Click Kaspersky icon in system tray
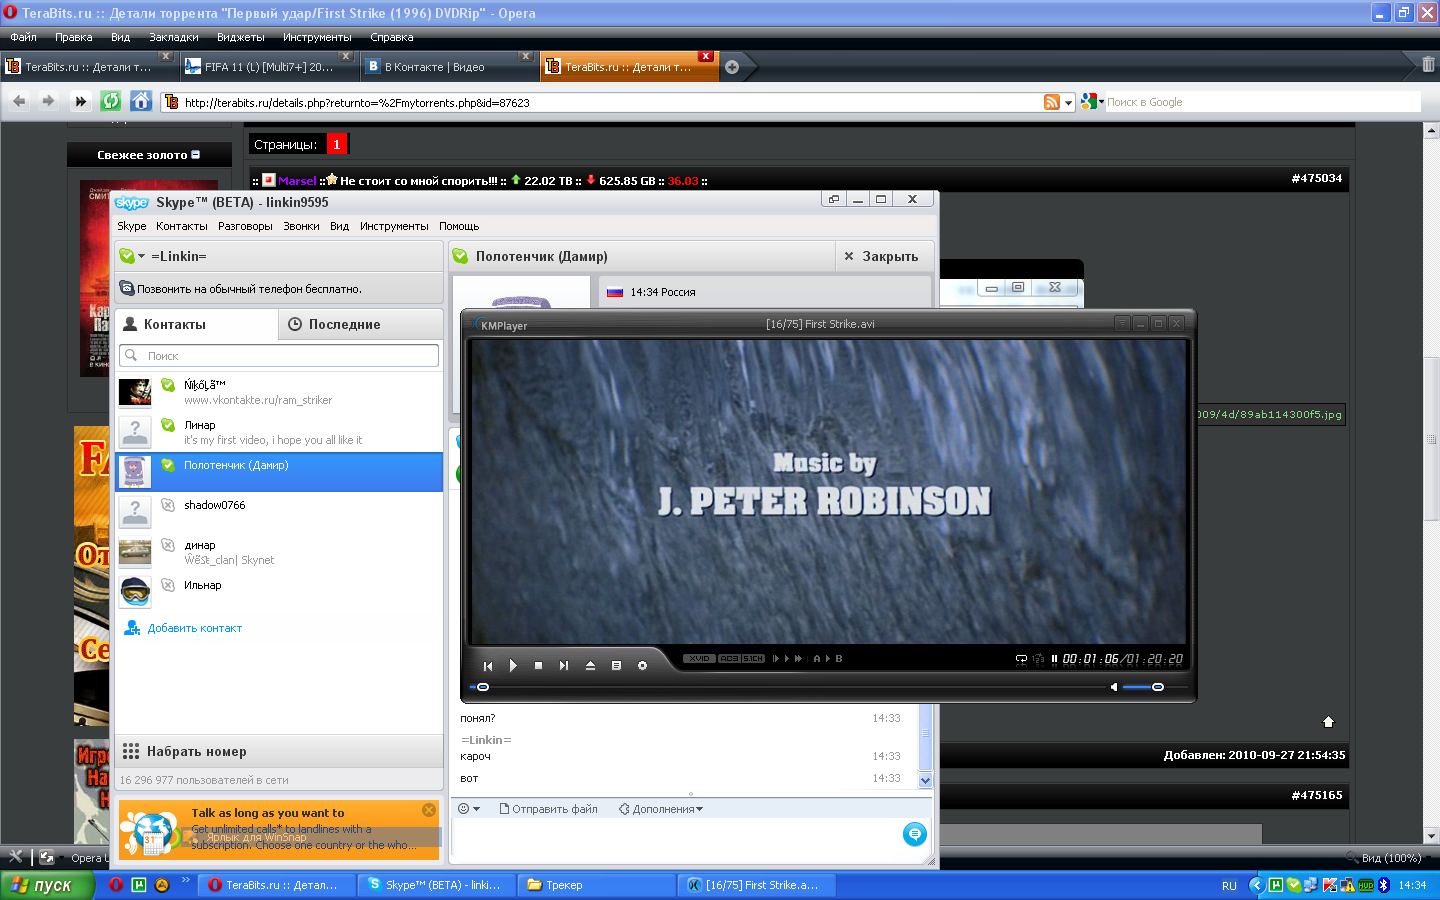Image resolution: width=1440 pixels, height=900 pixels. [1330, 885]
